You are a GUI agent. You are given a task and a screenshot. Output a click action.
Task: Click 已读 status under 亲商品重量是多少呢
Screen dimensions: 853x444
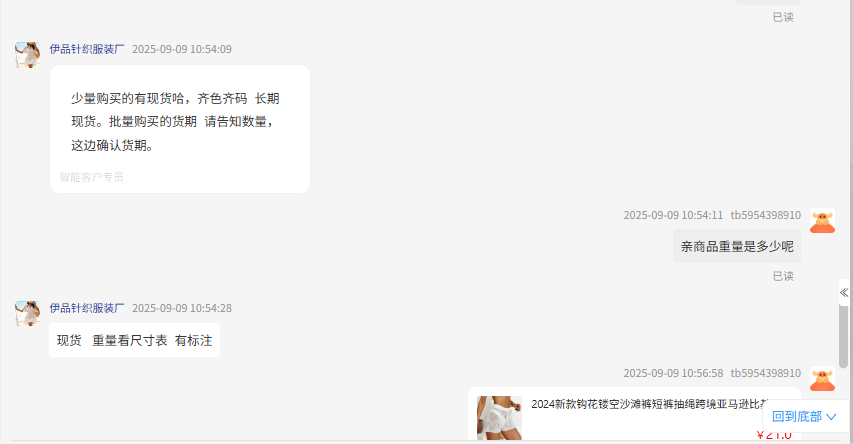783,276
